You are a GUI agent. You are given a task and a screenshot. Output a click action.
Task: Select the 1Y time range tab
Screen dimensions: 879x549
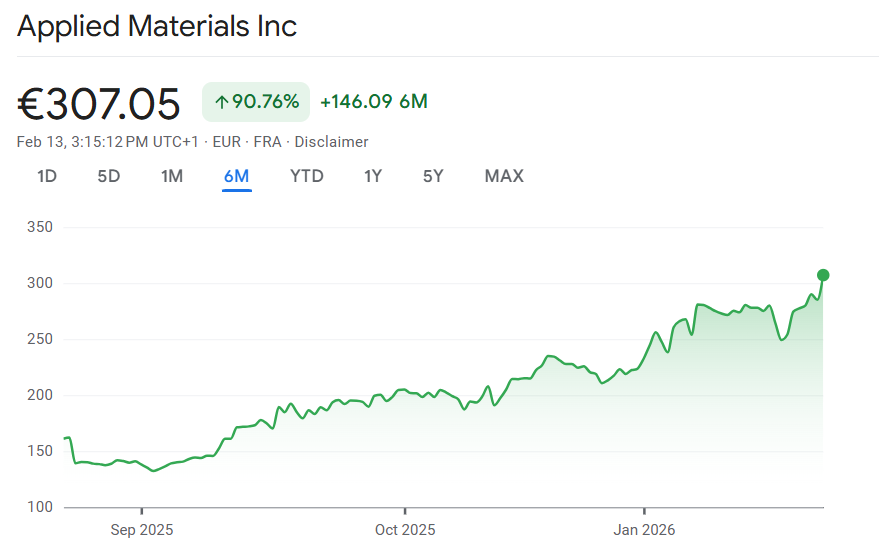pyautogui.click(x=373, y=177)
